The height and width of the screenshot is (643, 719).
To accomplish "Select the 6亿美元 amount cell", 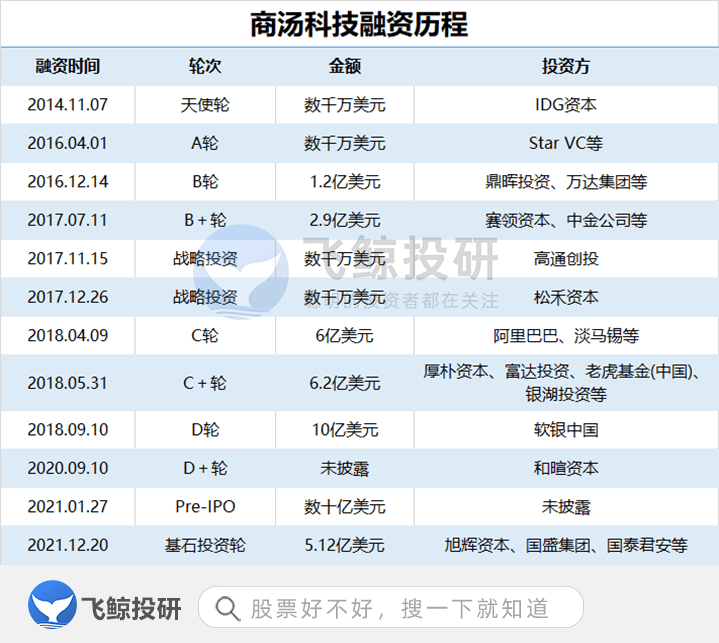I will (x=344, y=336).
